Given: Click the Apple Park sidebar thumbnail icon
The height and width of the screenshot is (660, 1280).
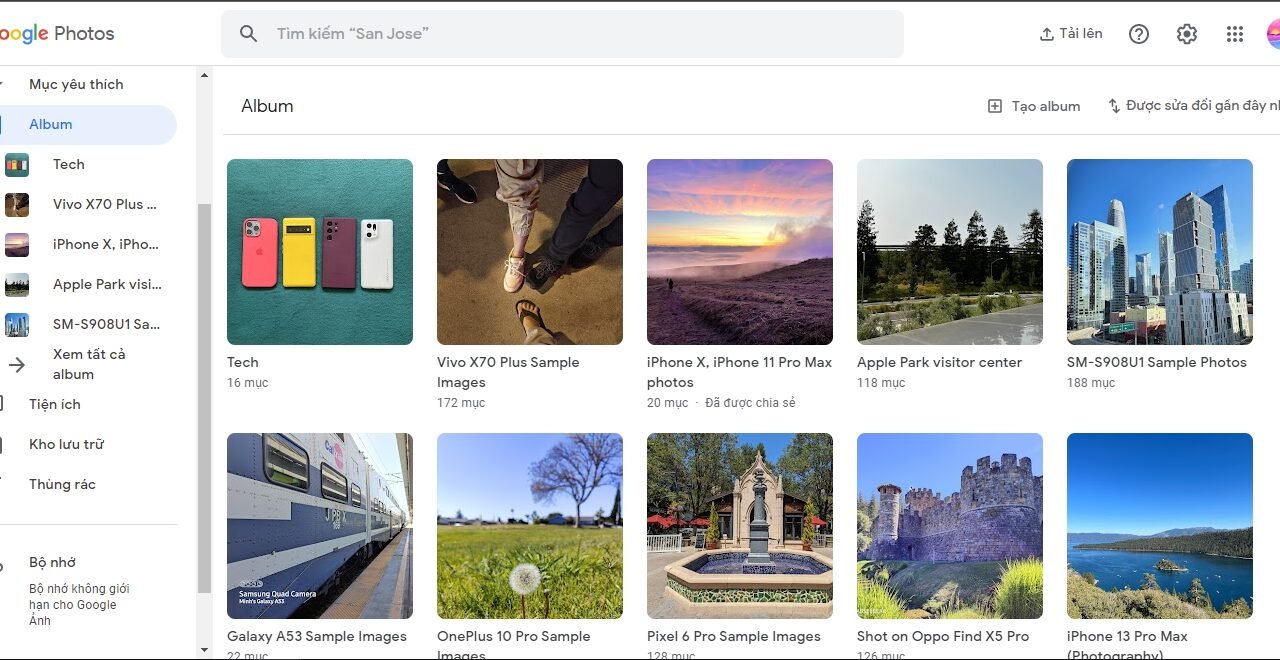Looking at the screenshot, I should [x=17, y=285].
